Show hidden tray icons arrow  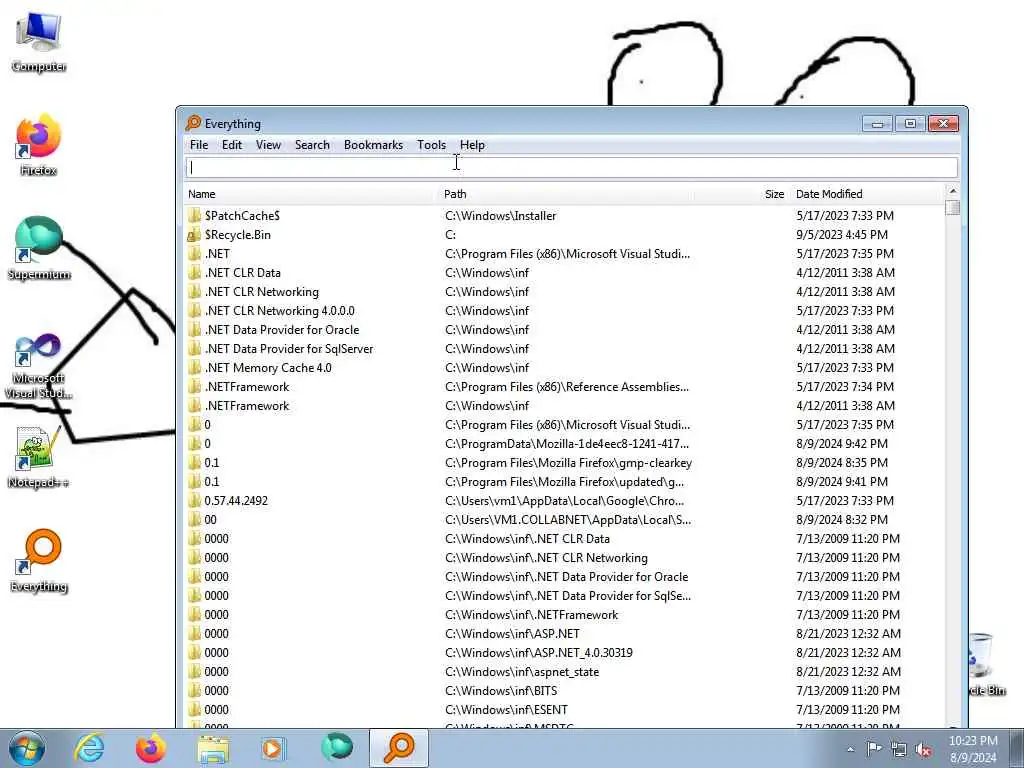pyautogui.click(x=850, y=749)
